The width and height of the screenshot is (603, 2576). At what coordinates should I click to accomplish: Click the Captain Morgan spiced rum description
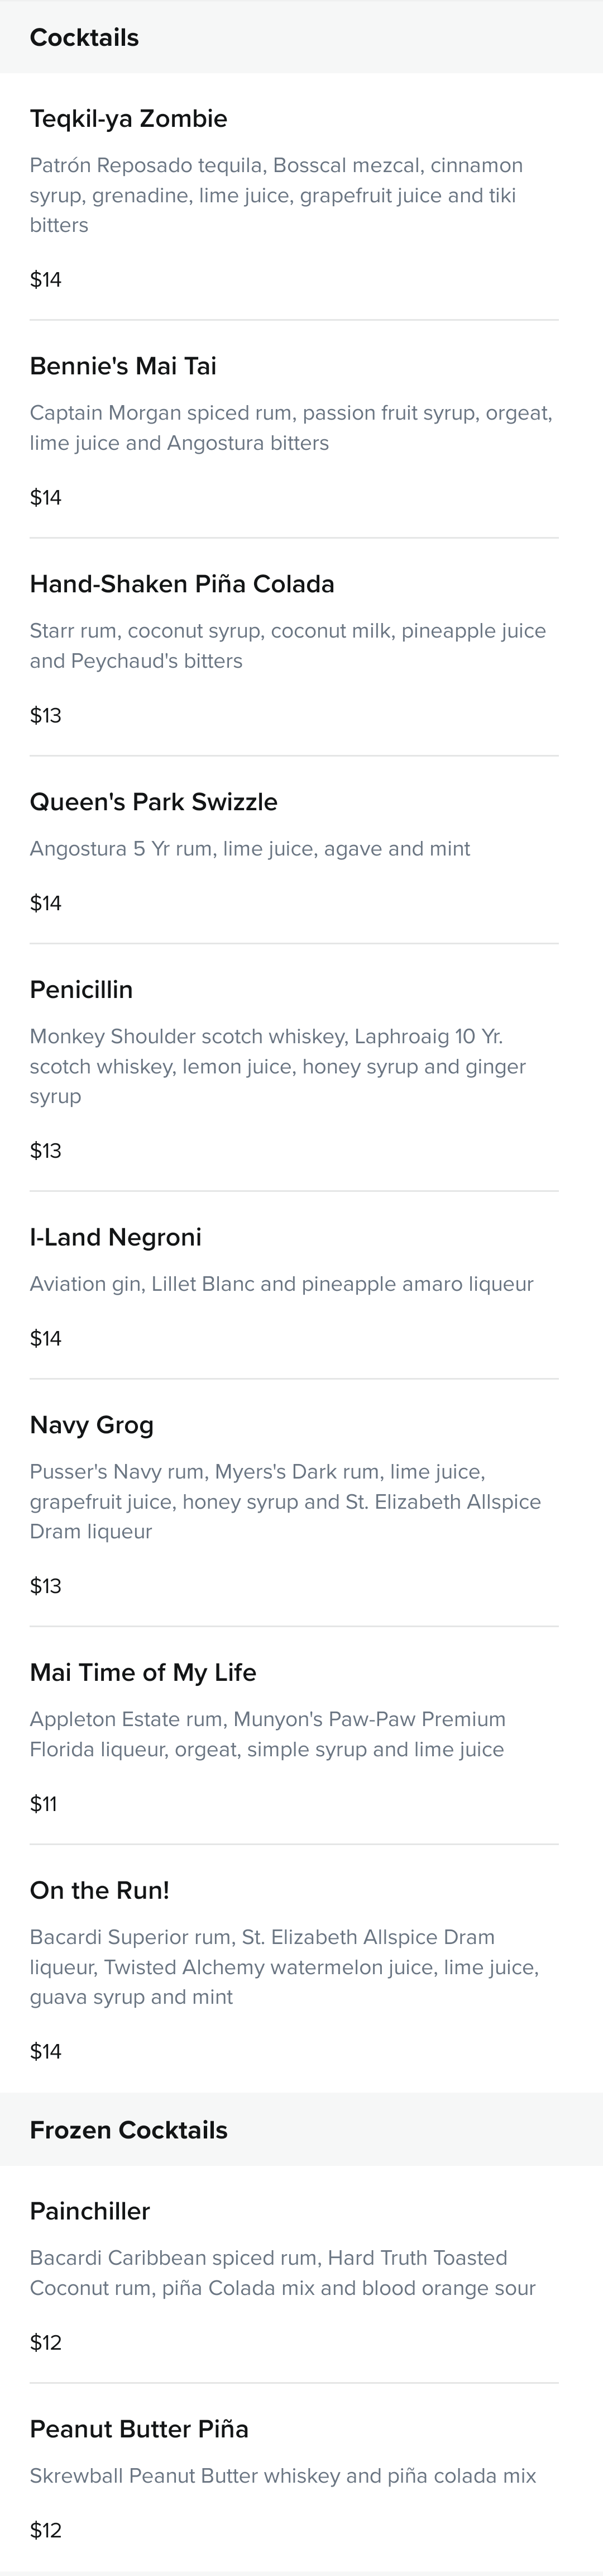[291, 428]
